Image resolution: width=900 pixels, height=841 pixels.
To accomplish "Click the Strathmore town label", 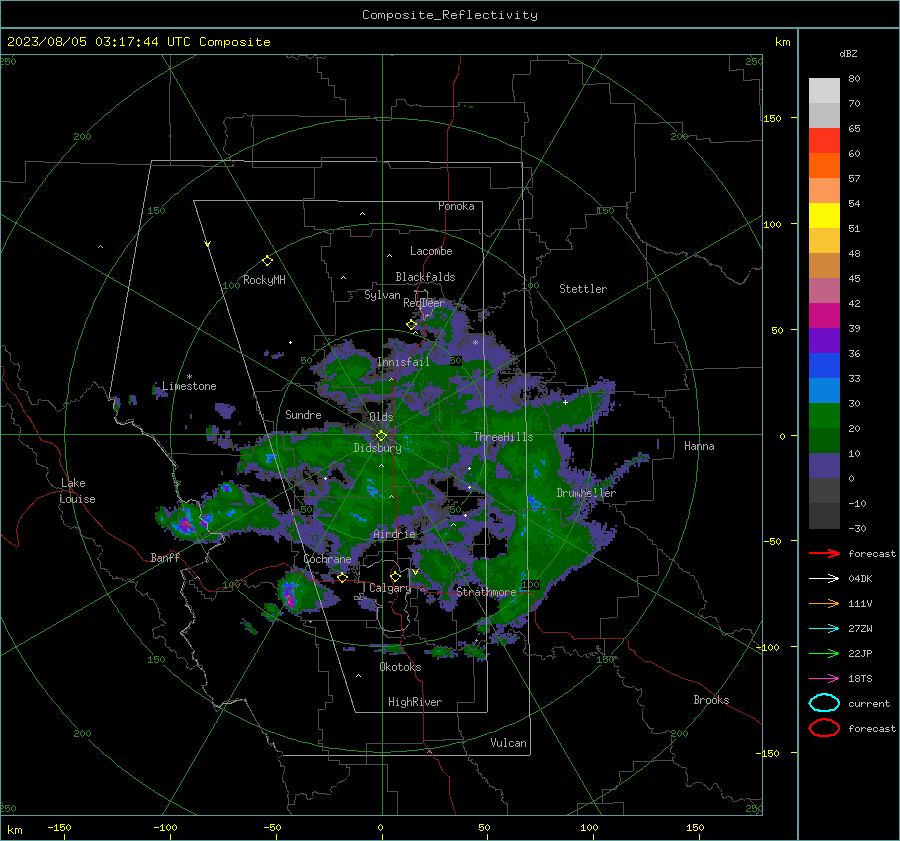I will pyautogui.click(x=486, y=592).
